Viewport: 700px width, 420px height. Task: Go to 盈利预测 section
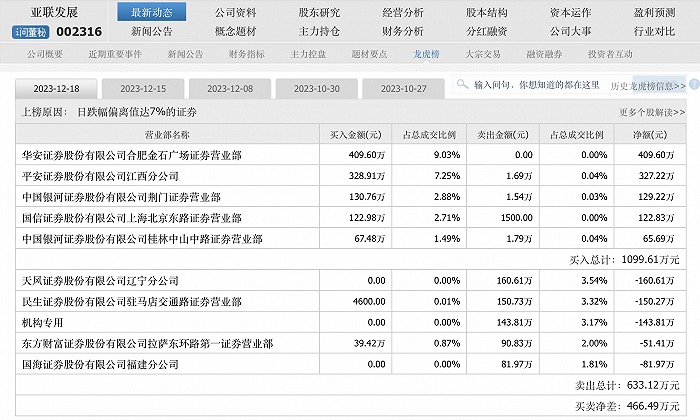[x=654, y=13]
